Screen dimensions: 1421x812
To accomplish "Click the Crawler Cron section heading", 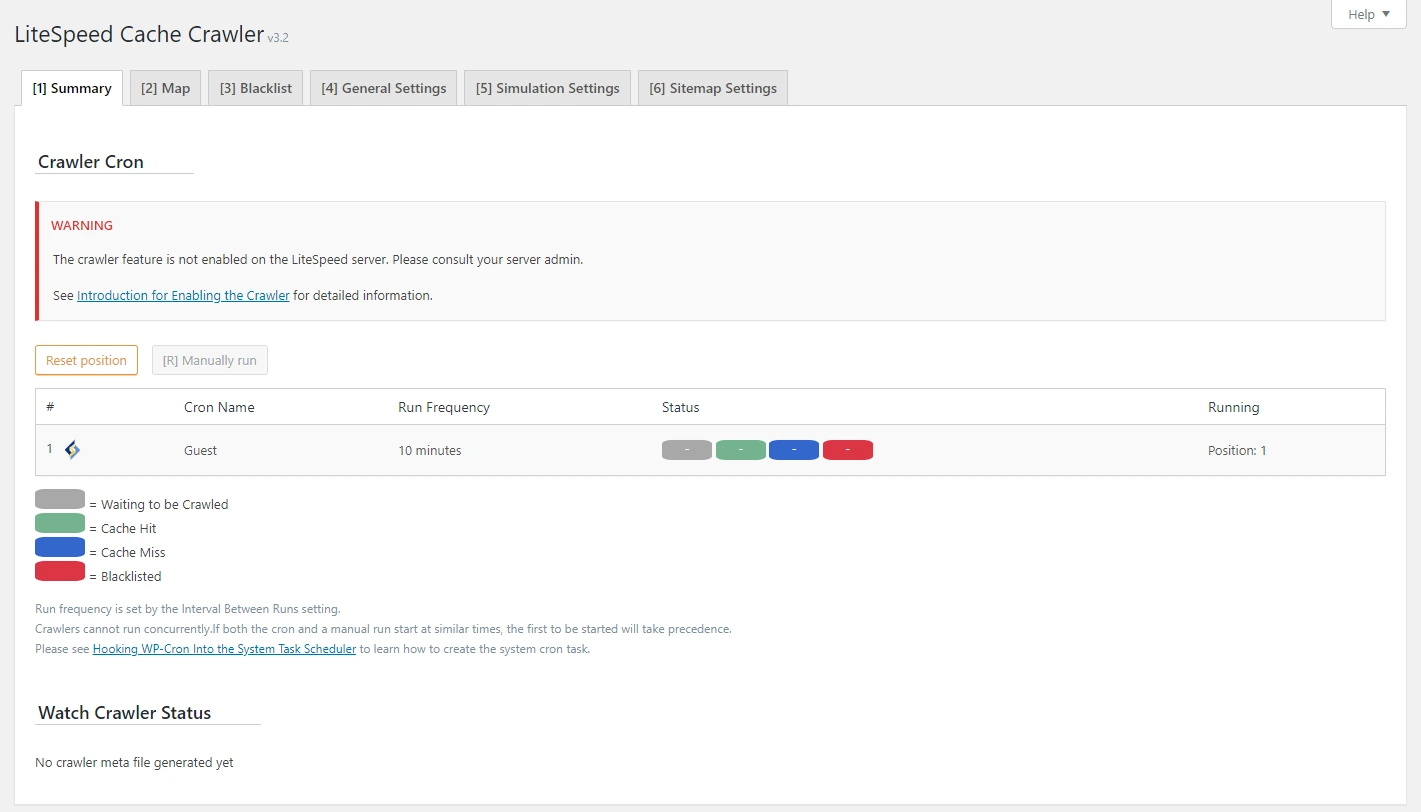I will 91,161.
